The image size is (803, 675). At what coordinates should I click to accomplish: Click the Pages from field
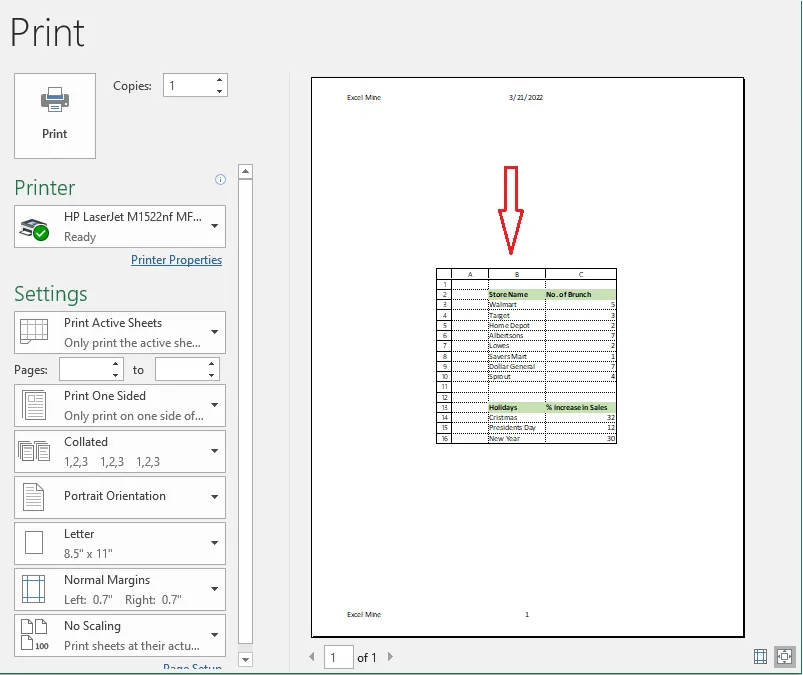click(x=85, y=369)
